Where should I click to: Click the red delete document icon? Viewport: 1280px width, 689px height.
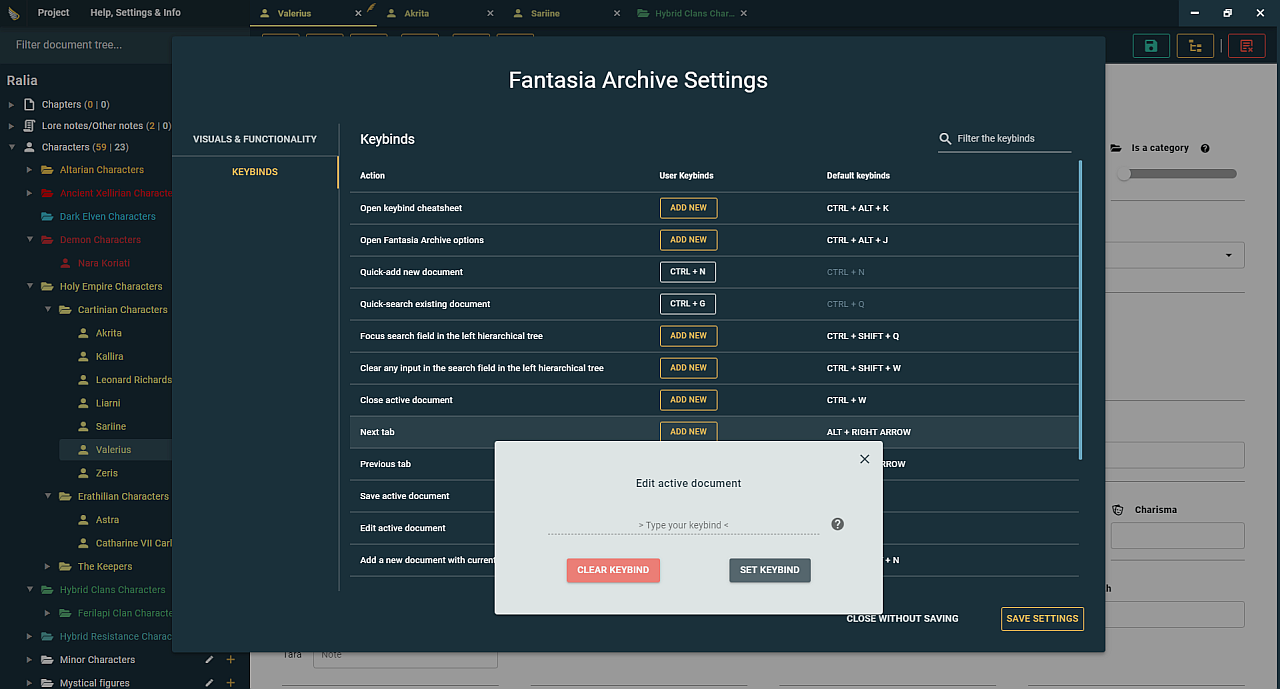coord(1246,46)
